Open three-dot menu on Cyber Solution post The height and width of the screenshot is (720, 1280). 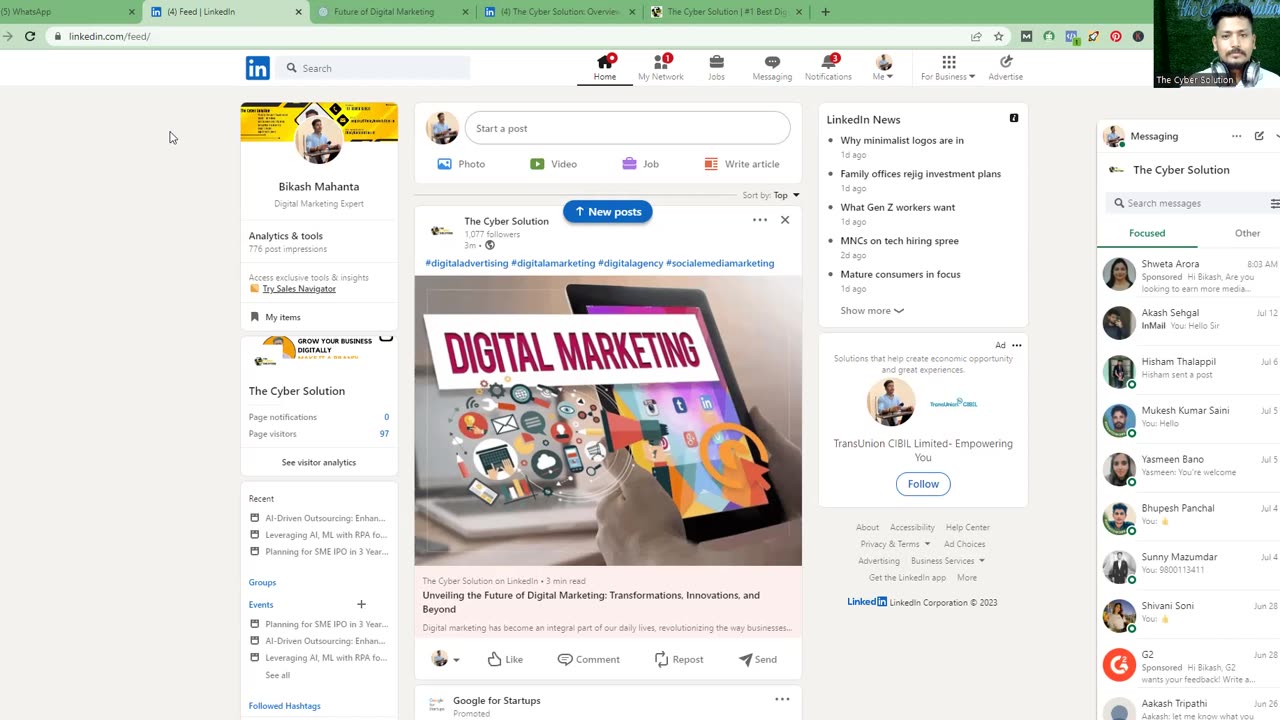[x=760, y=220]
